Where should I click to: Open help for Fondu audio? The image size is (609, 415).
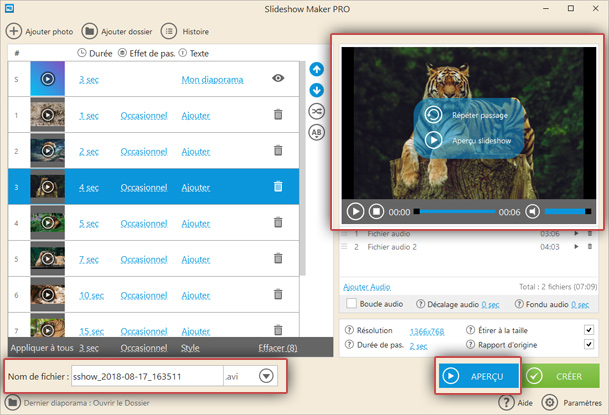pos(519,304)
